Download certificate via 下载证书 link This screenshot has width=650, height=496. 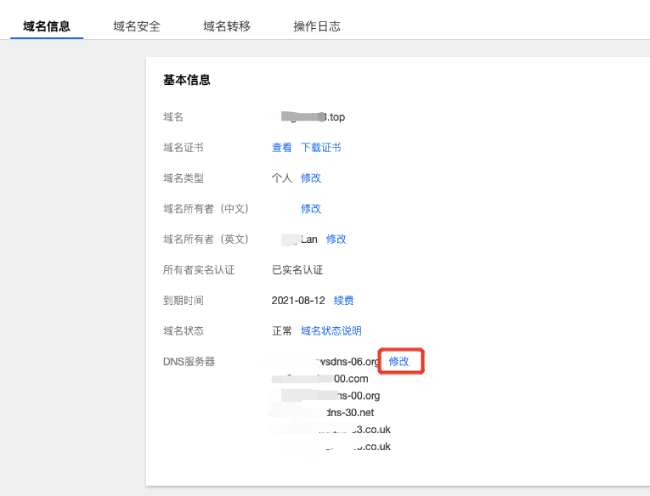321,147
